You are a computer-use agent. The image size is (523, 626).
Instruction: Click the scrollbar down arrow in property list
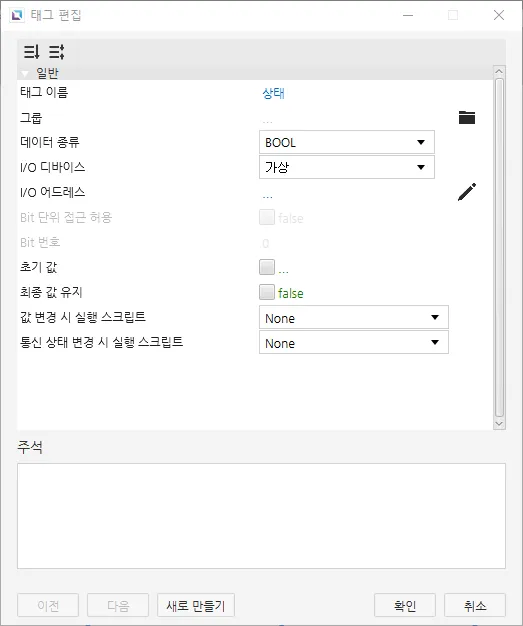[x=499, y=424]
